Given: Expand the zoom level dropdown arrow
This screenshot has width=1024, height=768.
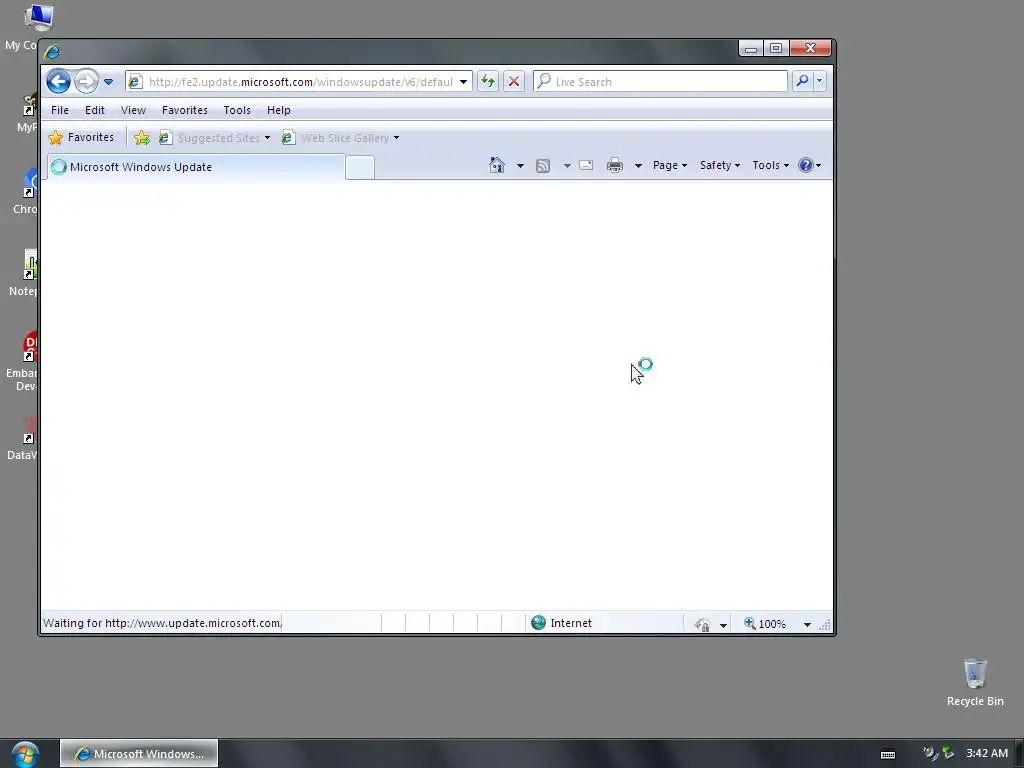Looking at the screenshot, I should (x=807, y=625).
